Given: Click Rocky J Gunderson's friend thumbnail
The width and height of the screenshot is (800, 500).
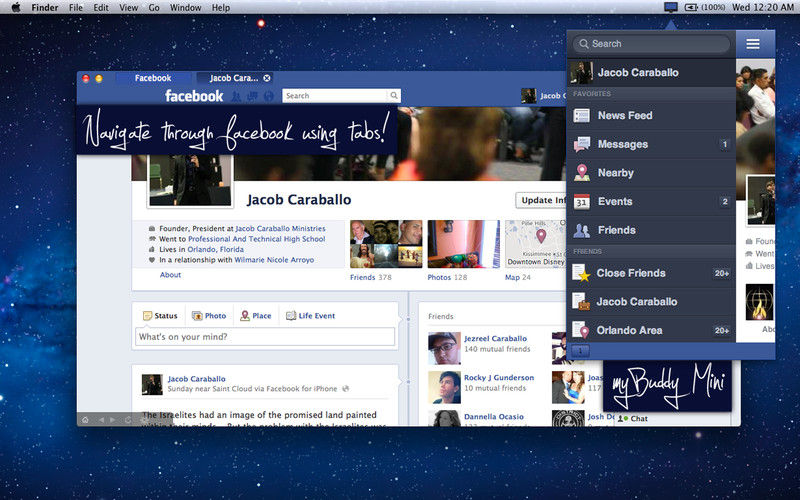Looking at the screenshot, I should pos(444,388).
